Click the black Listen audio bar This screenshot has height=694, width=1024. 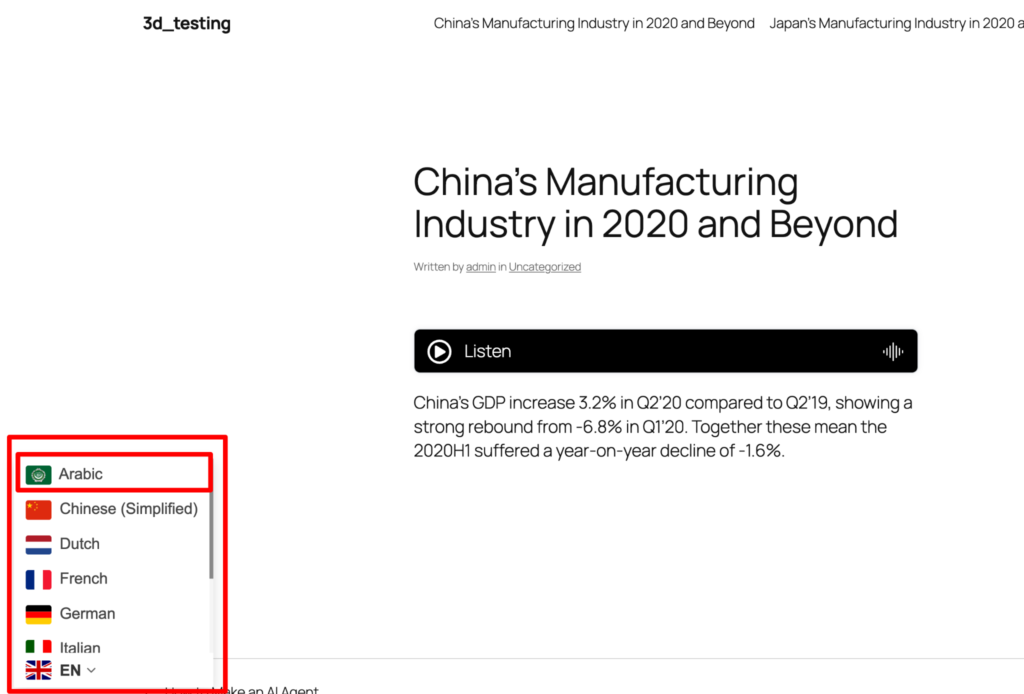pyautogui.click(x=665, y=351)
